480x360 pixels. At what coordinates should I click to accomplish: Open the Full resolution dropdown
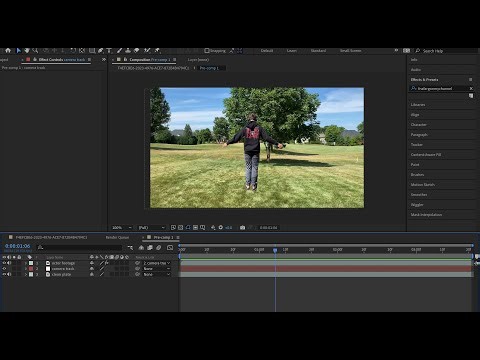[152, 227]
